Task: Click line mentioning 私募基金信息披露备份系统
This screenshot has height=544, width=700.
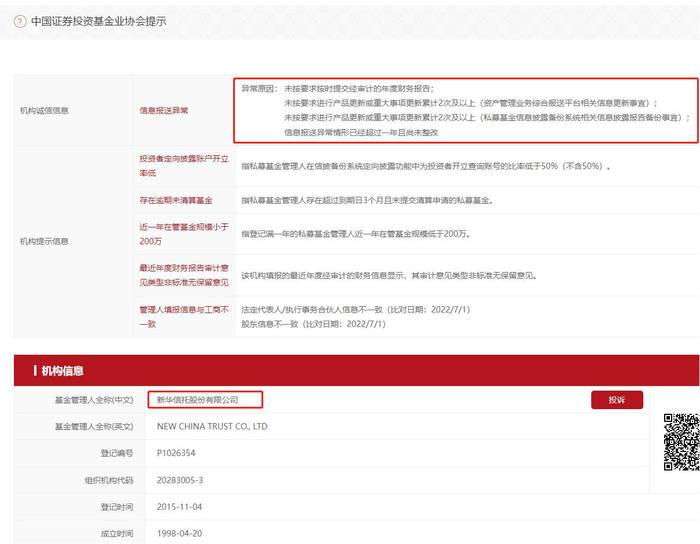Action: 488,118
